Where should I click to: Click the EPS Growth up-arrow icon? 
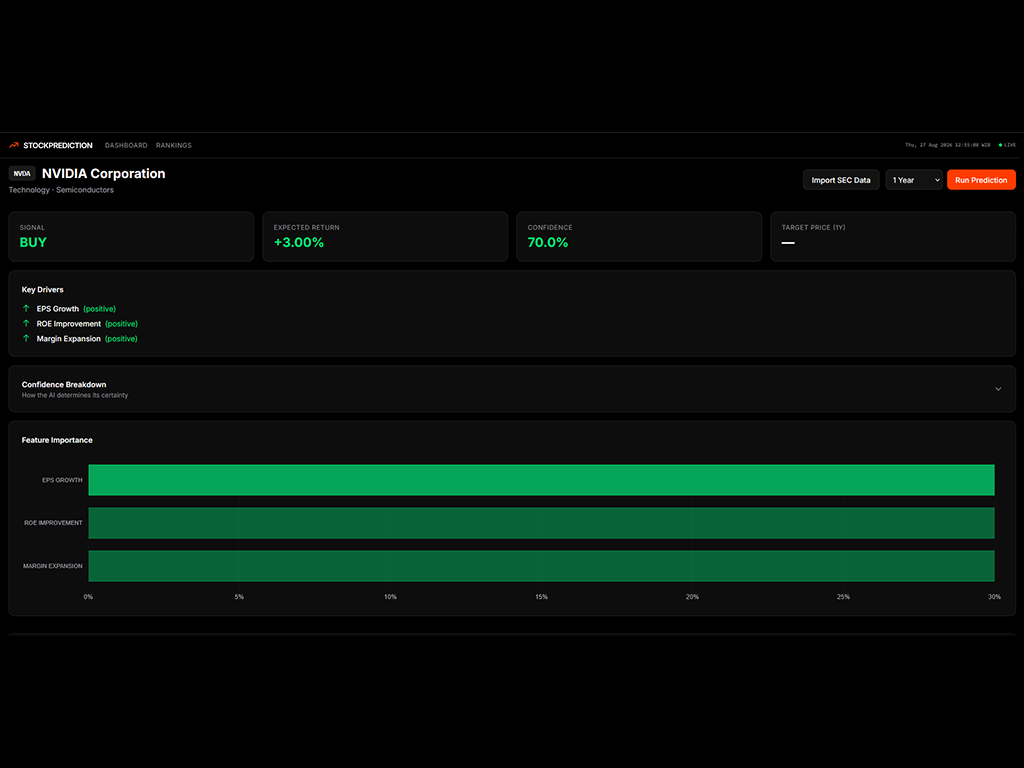26,308
